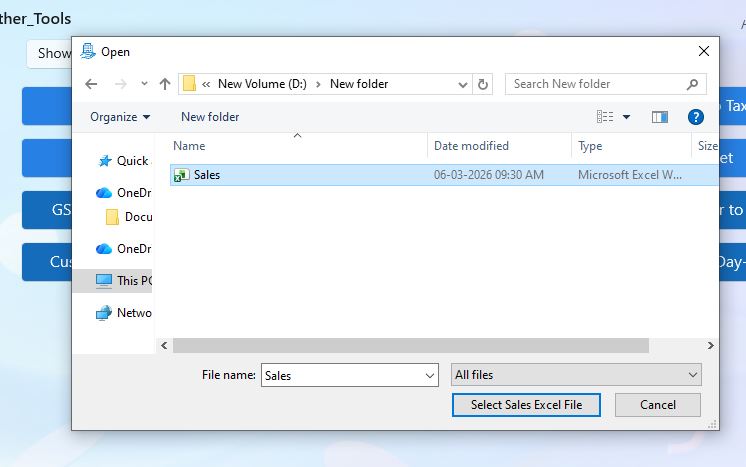Open Quick access in navigation pane
Viewport: 746px width, 467px height.
[x=124, y=161]
